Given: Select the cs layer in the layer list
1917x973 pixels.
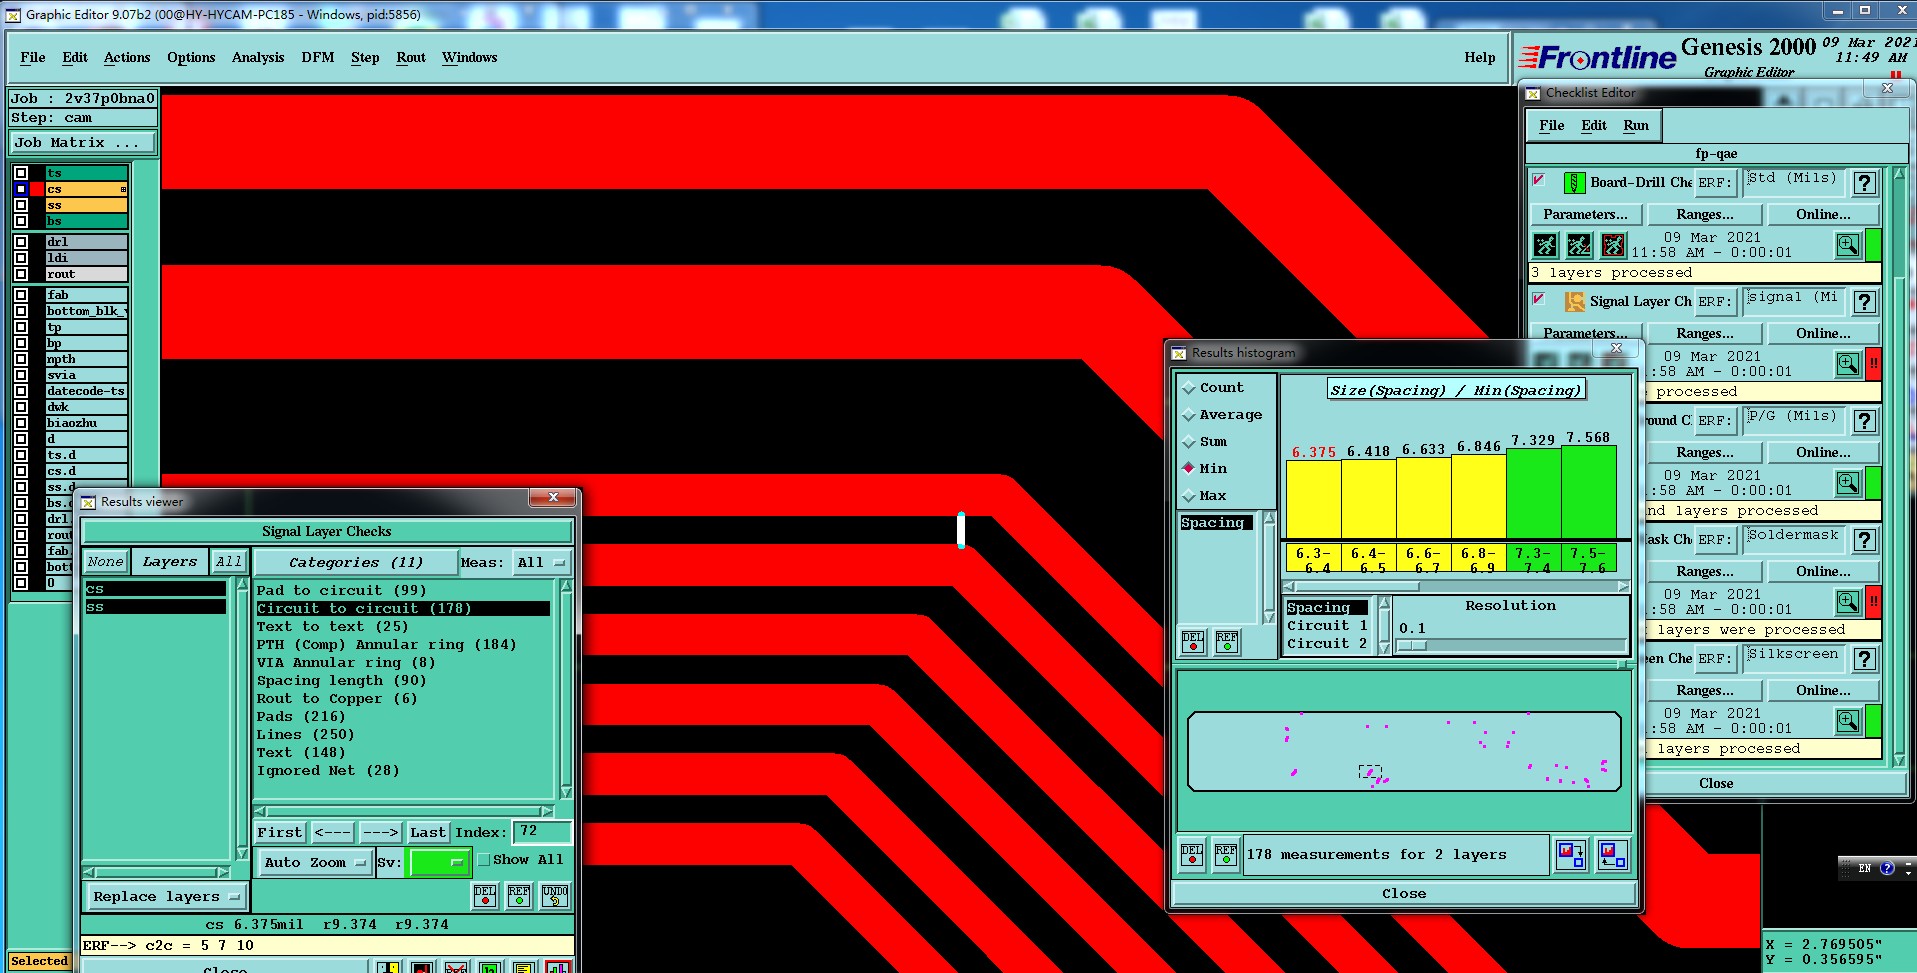Looking at the screenshot, I should pyautogui.click(x=155, y=590).
